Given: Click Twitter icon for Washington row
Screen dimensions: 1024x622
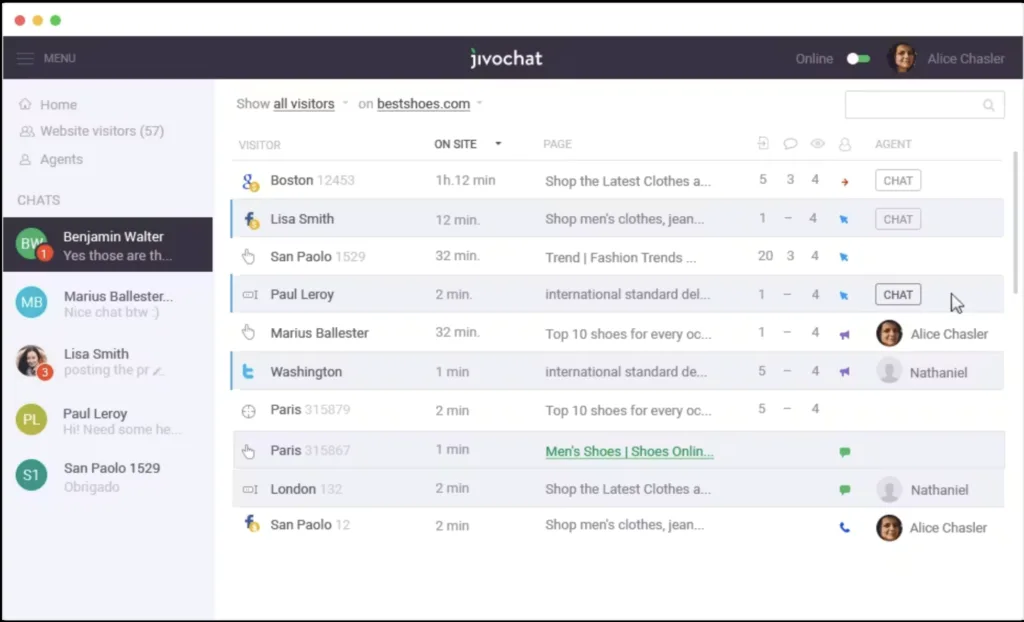Looking at the screenshot, I should pos(248,371).
